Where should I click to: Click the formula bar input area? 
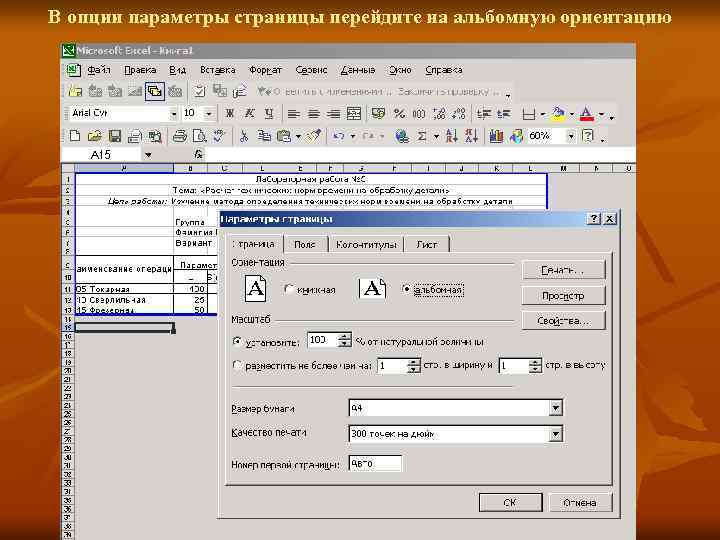420,155
